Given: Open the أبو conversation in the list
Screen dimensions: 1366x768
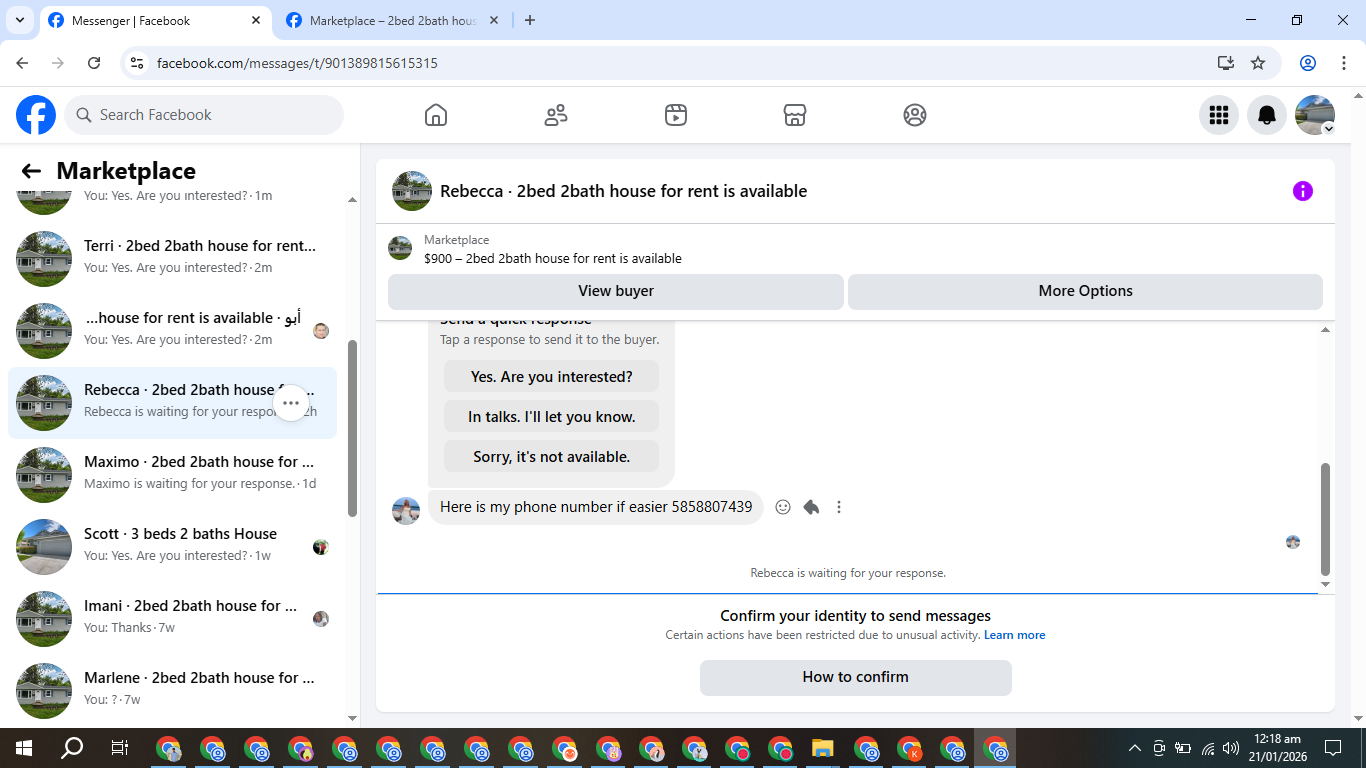Looking at the screenshot, I should [x=172, y=331].
